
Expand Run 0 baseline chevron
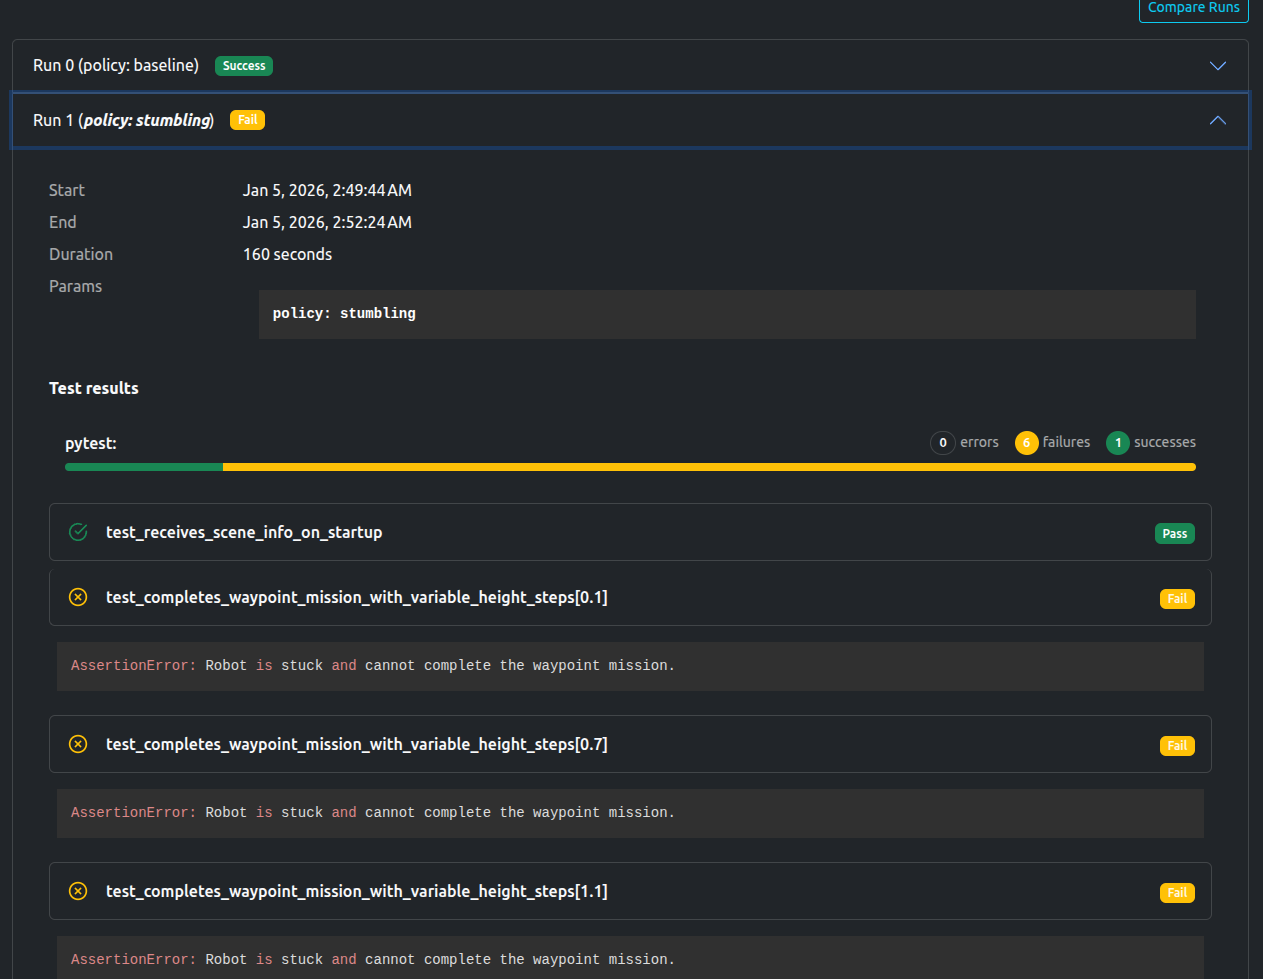pyautogui.click(x=1217, y=66)
